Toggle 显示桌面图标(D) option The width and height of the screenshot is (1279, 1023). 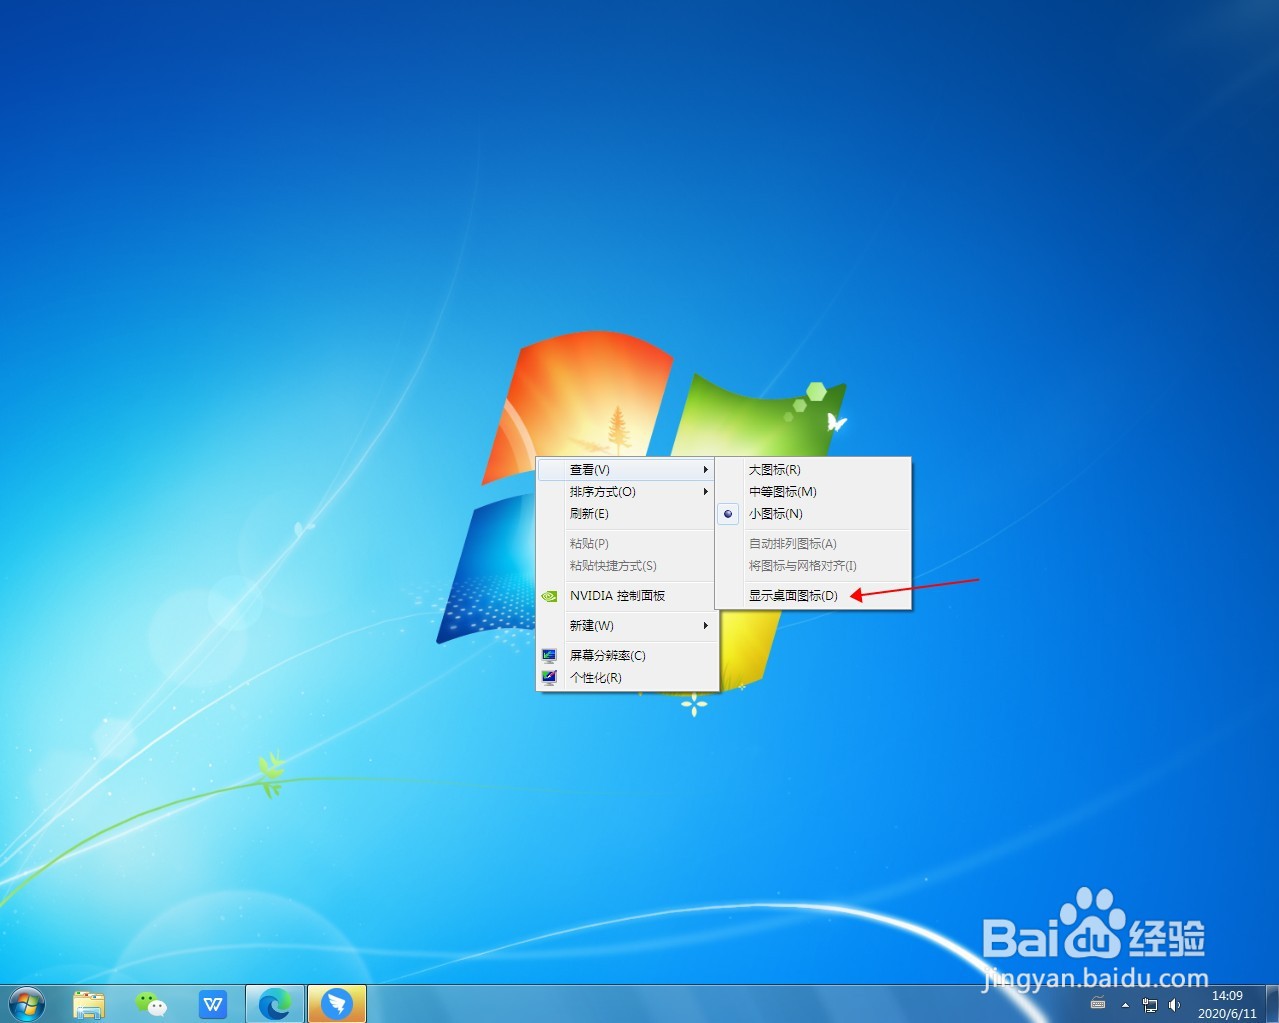(x=813, y=596)
